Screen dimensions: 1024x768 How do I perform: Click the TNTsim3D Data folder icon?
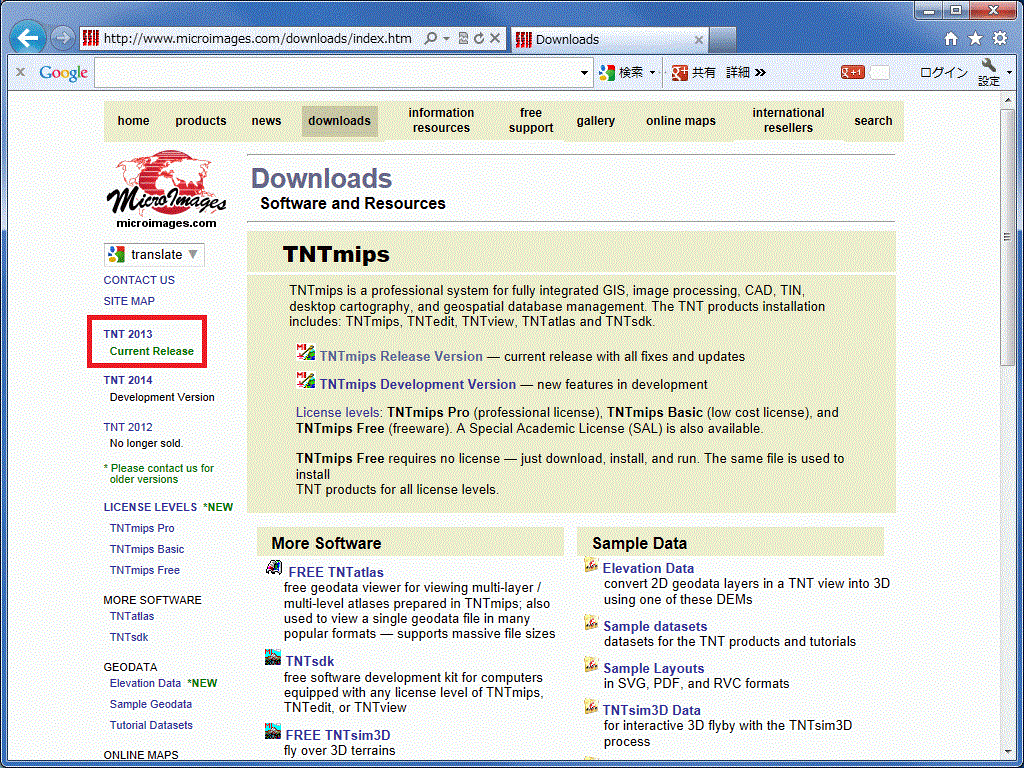coord(591,707)
